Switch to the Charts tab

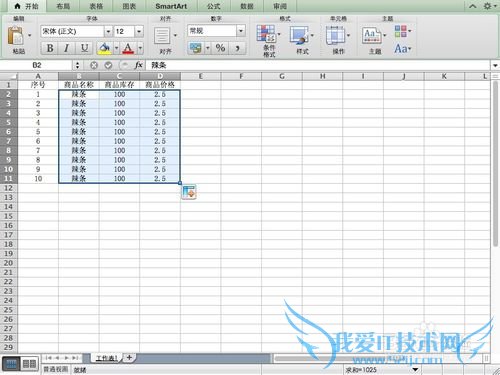(x=129, y=6)
